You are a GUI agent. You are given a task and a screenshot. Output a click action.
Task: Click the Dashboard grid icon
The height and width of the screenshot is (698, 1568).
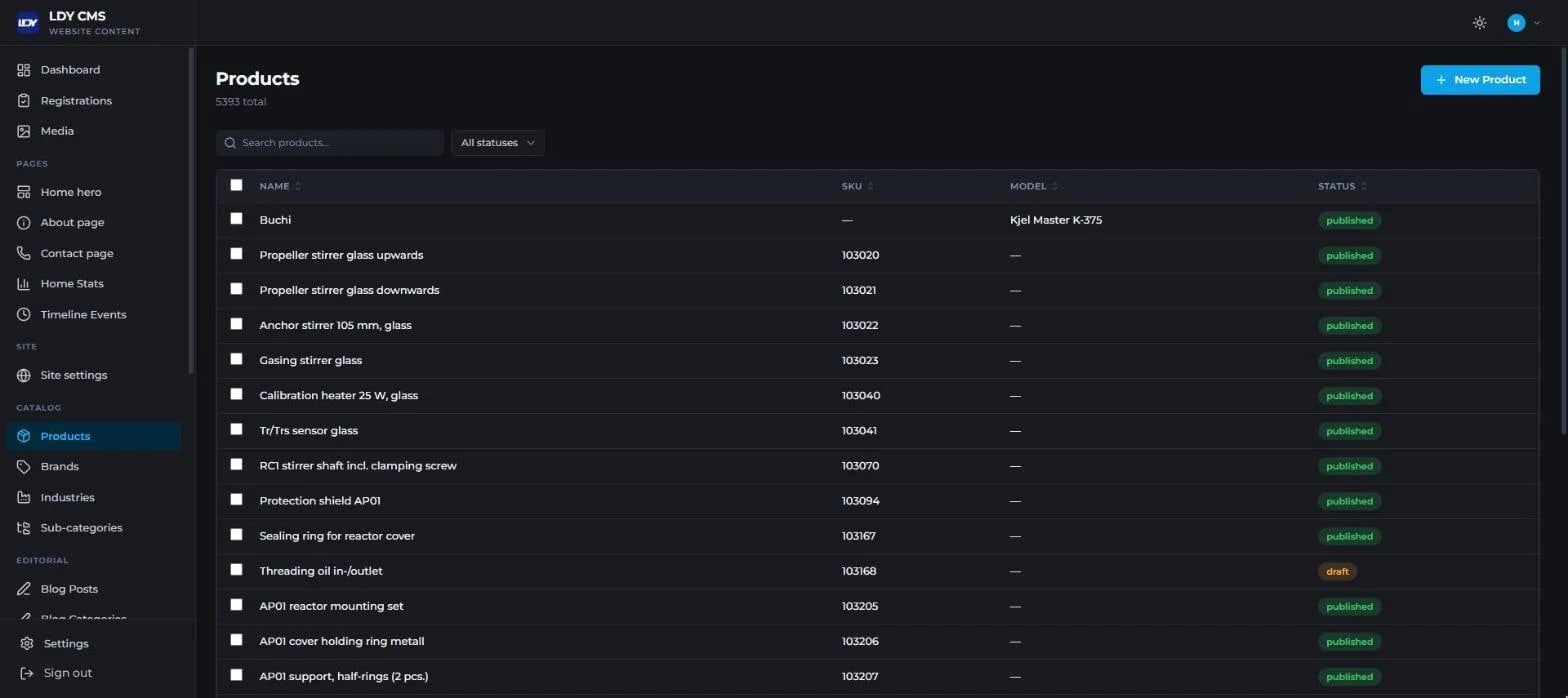(24, 70)
